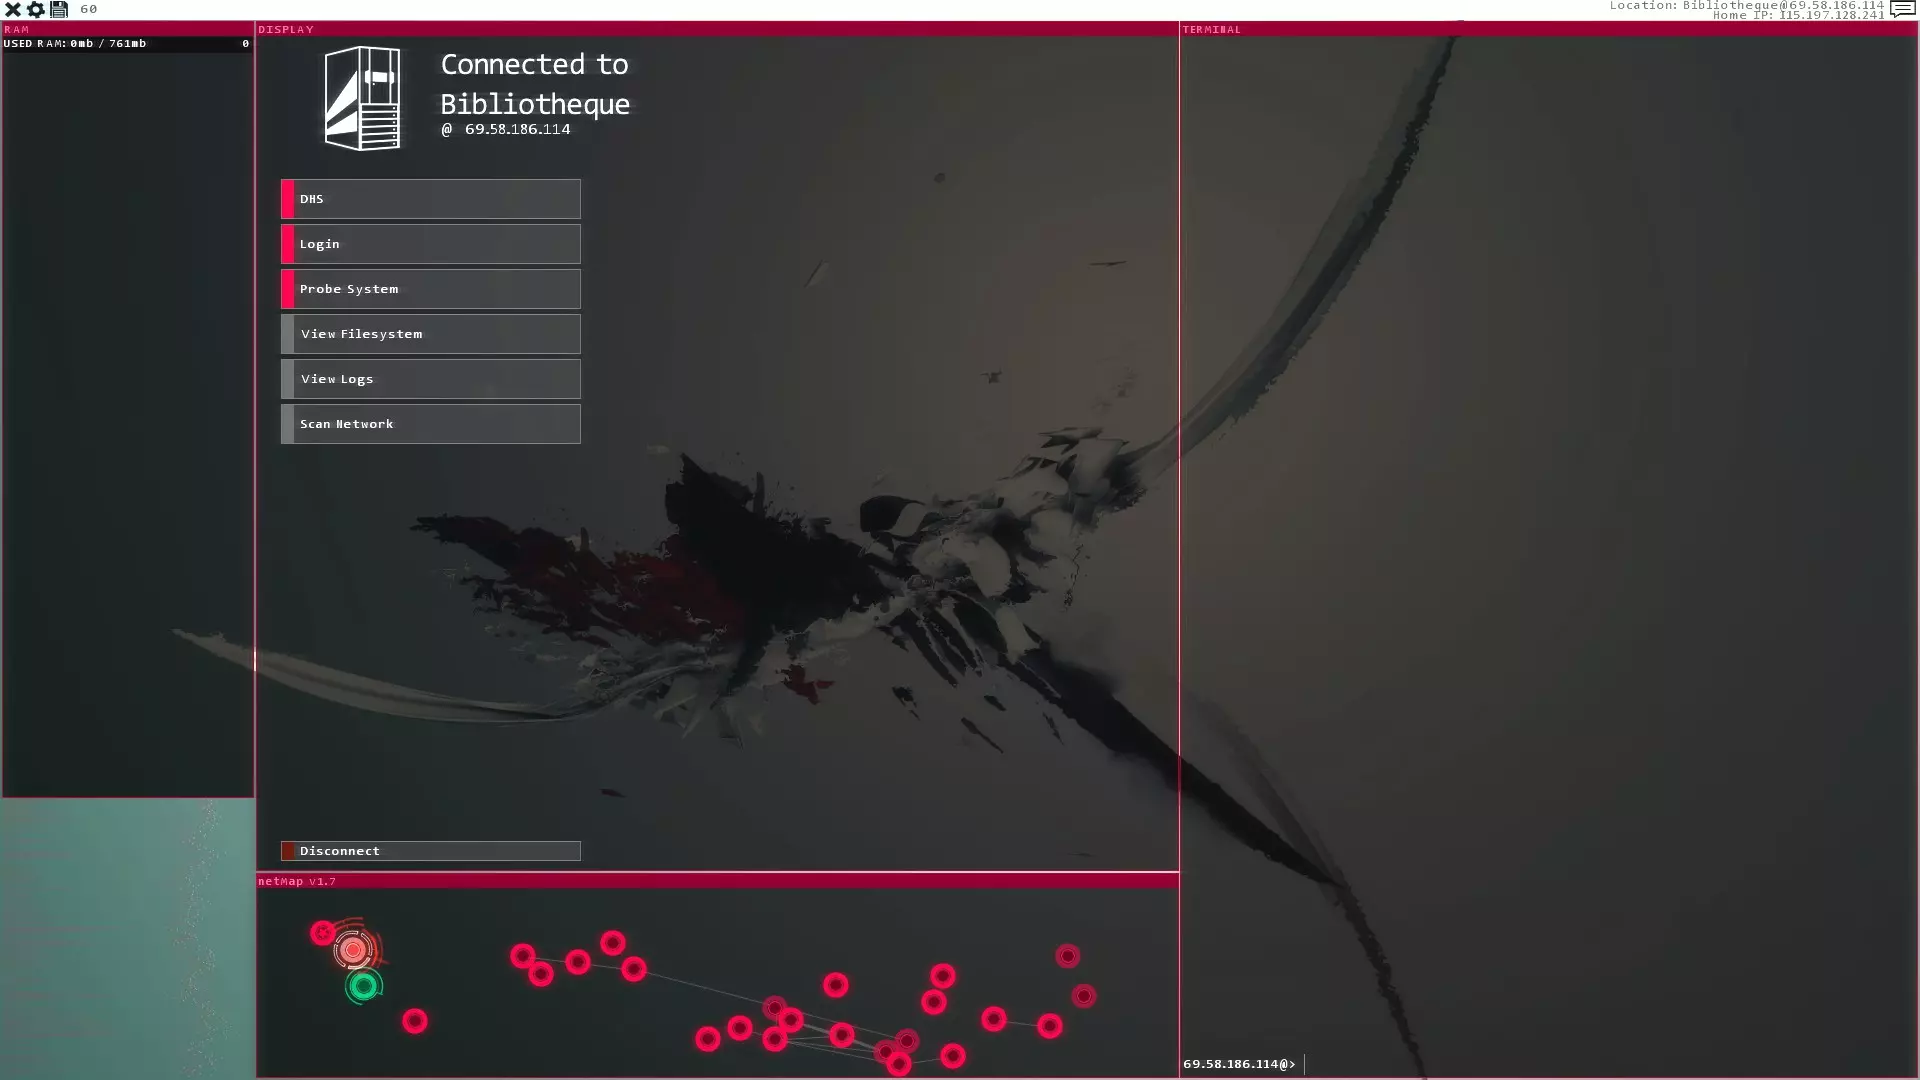The width and height of the screenshot is (1920, 1080).
Task: Select the node touching the highlighted node's upper-left
Action: [x=322, y=933]
